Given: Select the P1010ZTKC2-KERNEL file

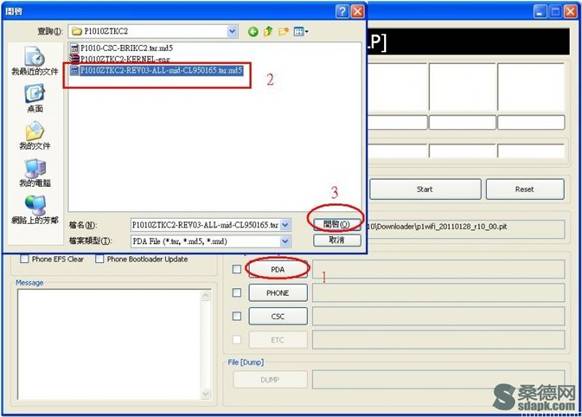Looking at the screenshot, I should click(x=120, y=59).
